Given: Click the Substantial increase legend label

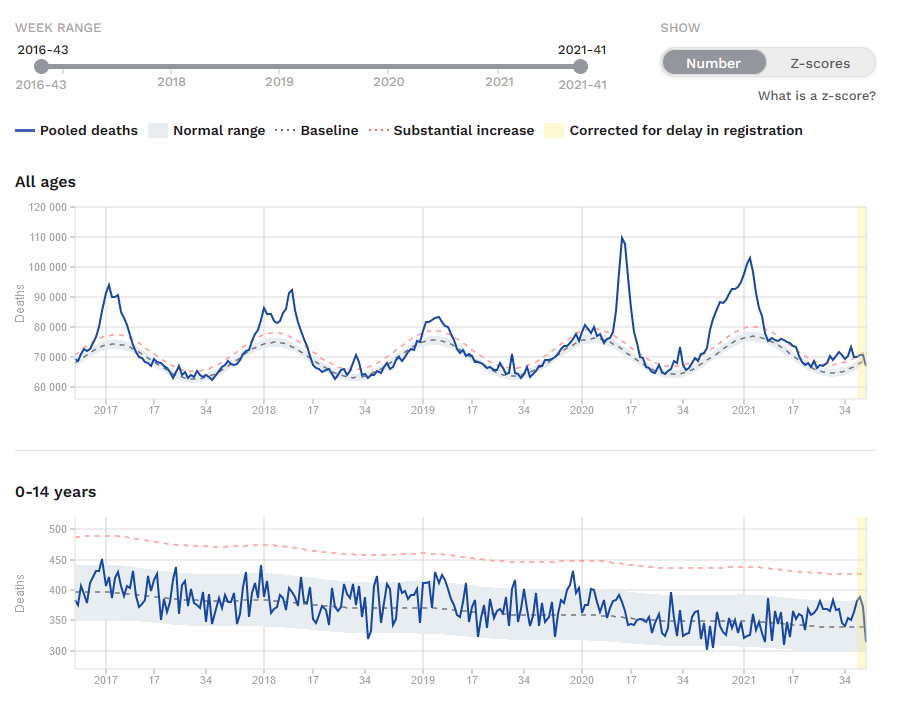Looking at the screenshot, I should click(x=464, y=131).
